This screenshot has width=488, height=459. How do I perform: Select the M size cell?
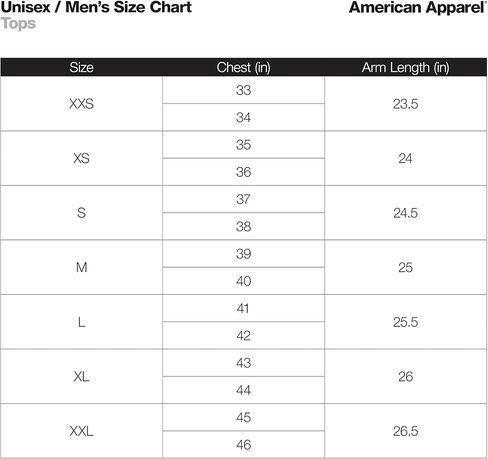tap(81, 267)
